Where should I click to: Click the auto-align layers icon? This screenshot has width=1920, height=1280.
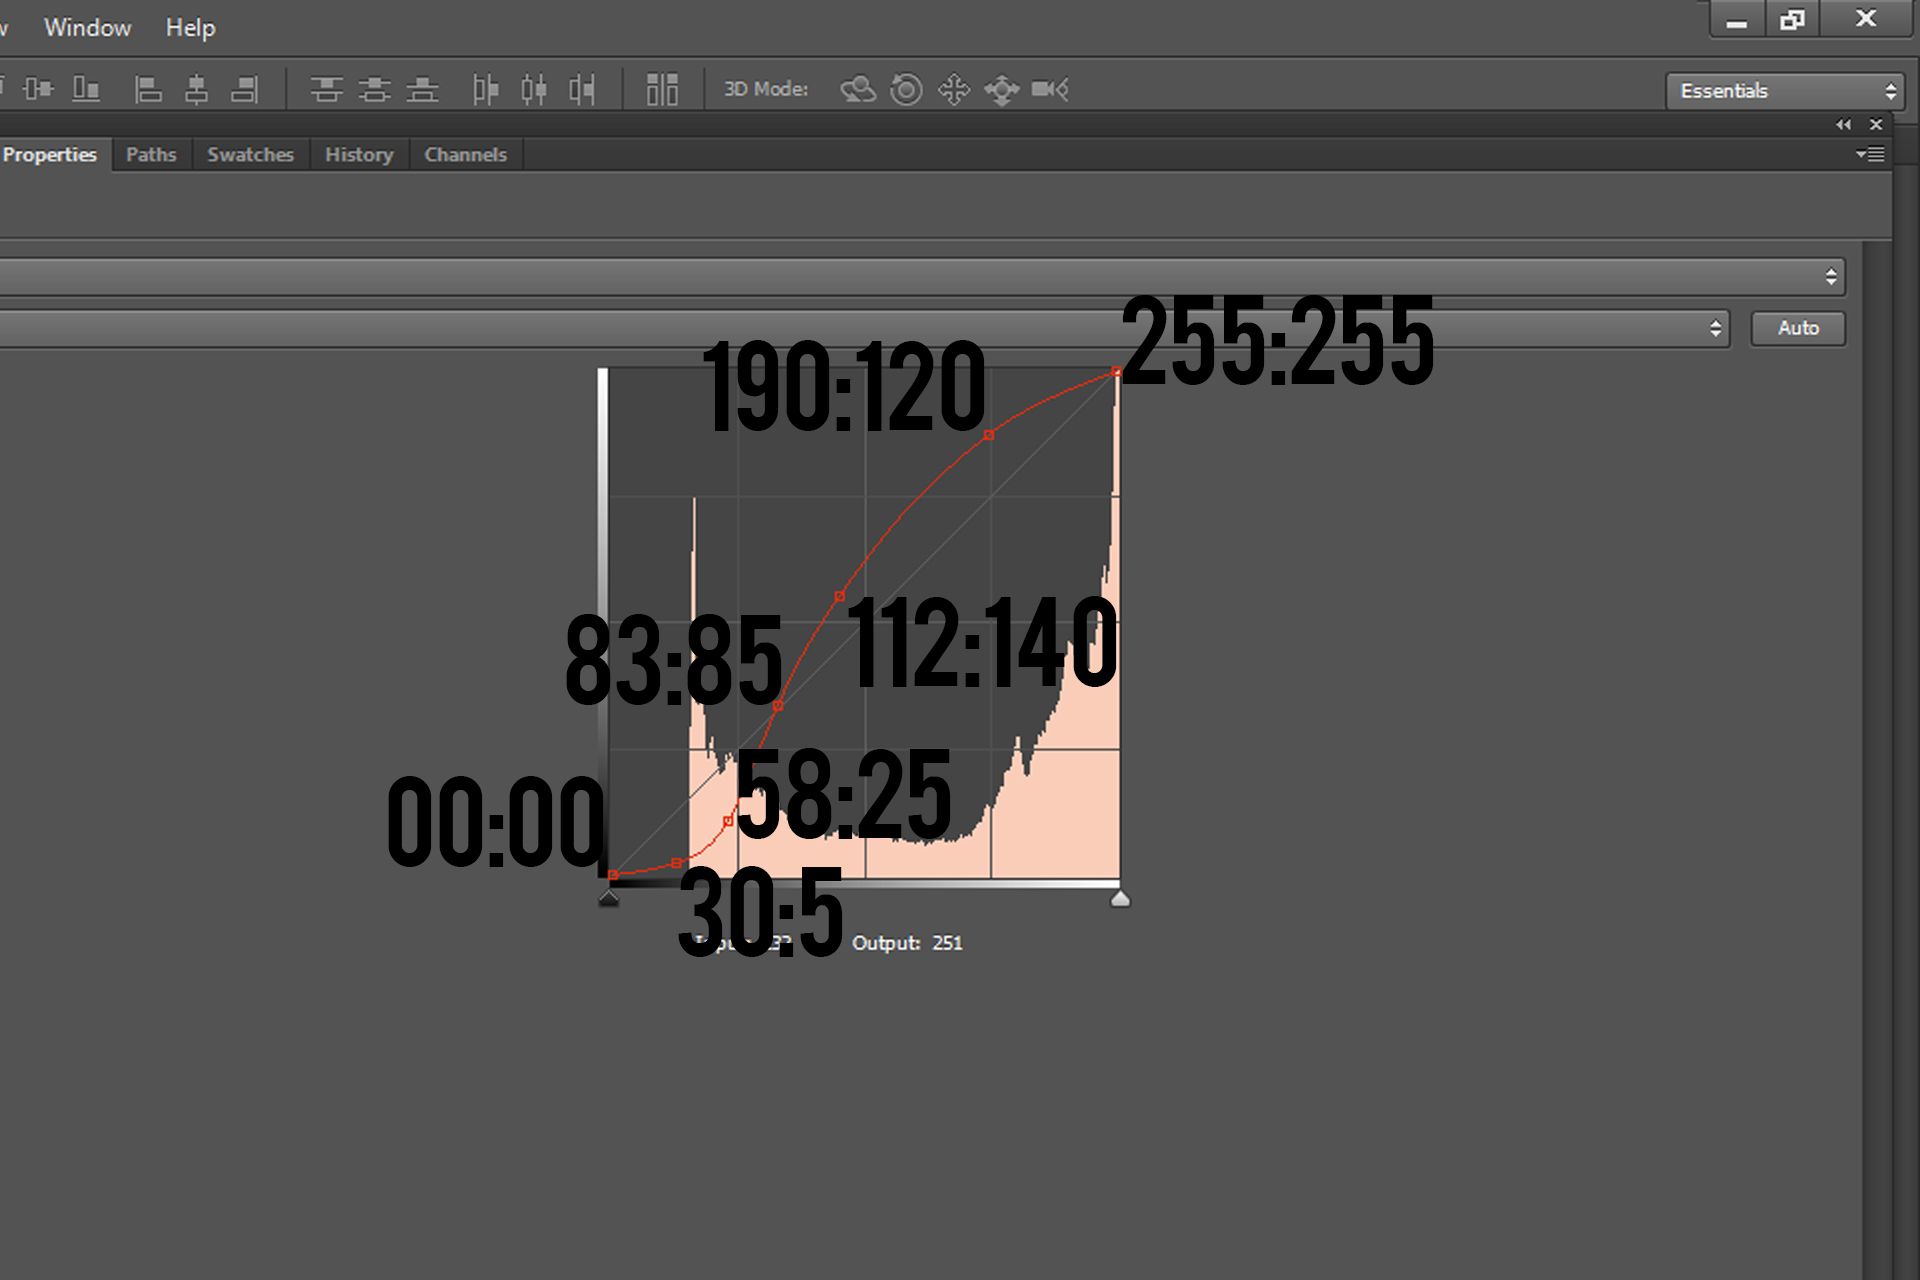tap(662, 90)
